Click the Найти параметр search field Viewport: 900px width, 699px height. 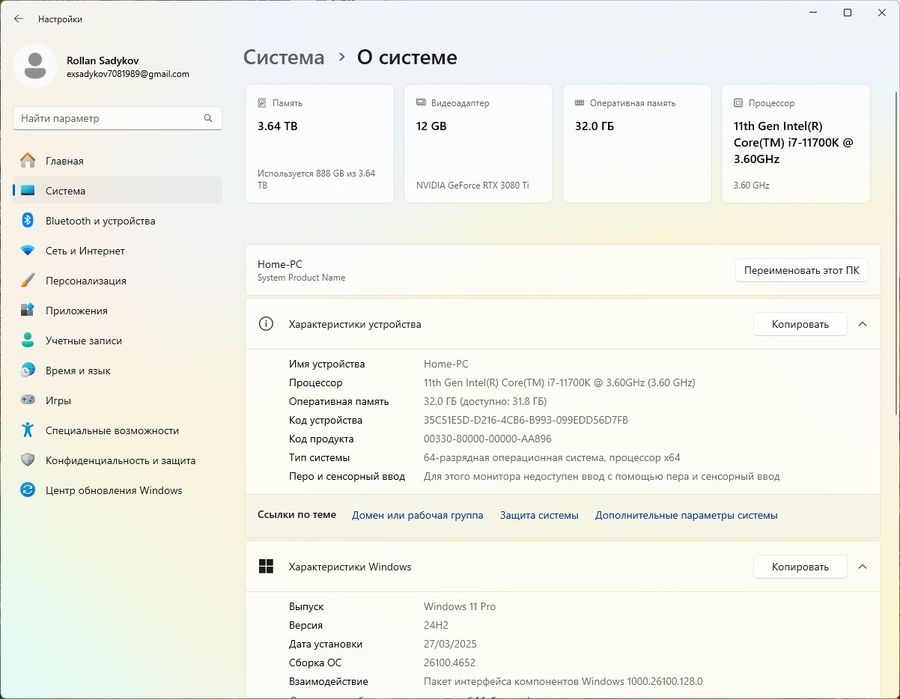click(x=117, y=118)
